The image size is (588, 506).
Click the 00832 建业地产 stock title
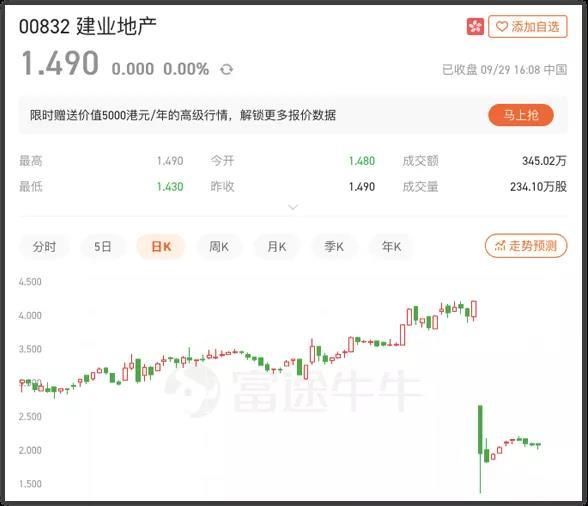click(x=88, y=26)
